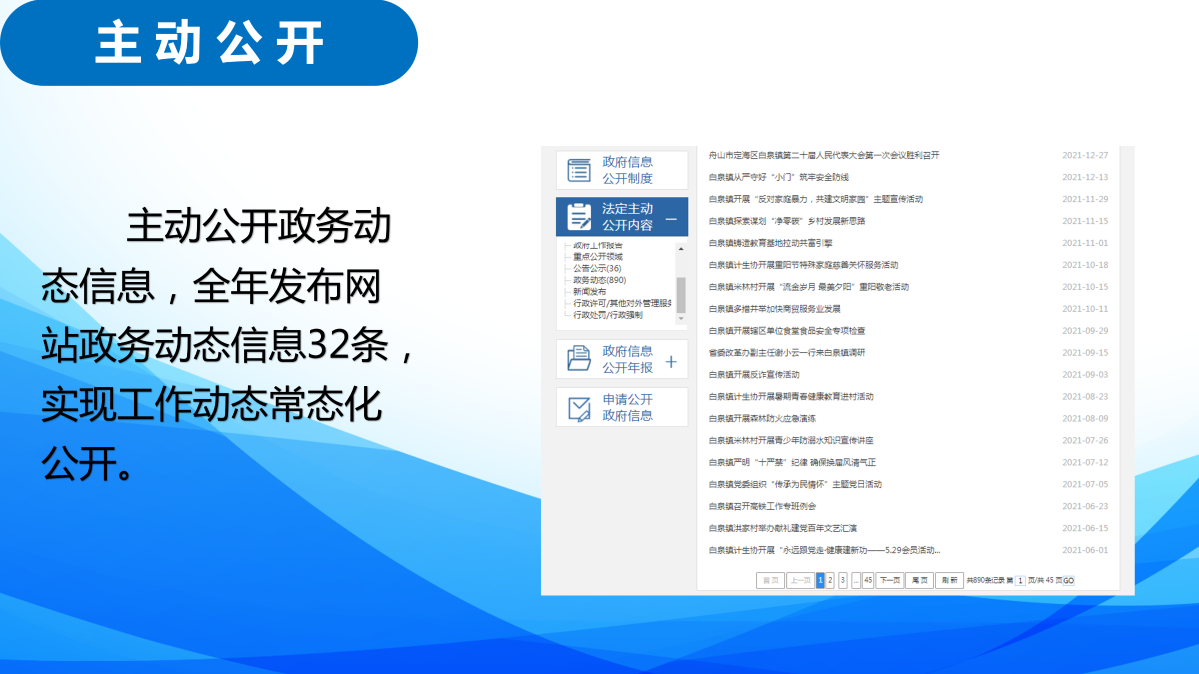Screen dimensions: 1199x674
Task: Click the 政府信息公开制度 list icon
Action: [579, 170]
